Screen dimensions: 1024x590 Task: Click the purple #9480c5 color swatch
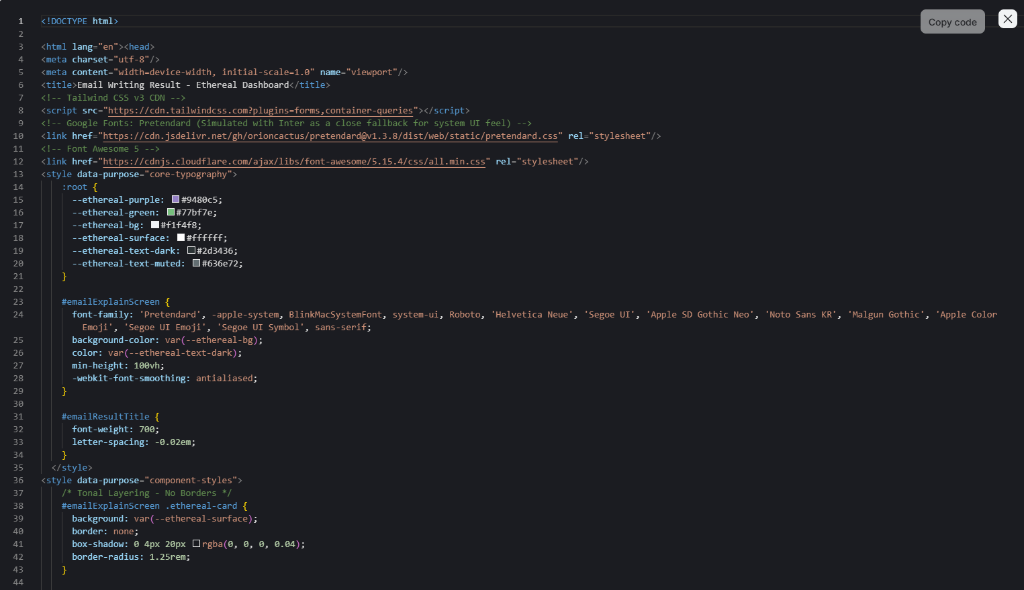click(x=176, y=200)
